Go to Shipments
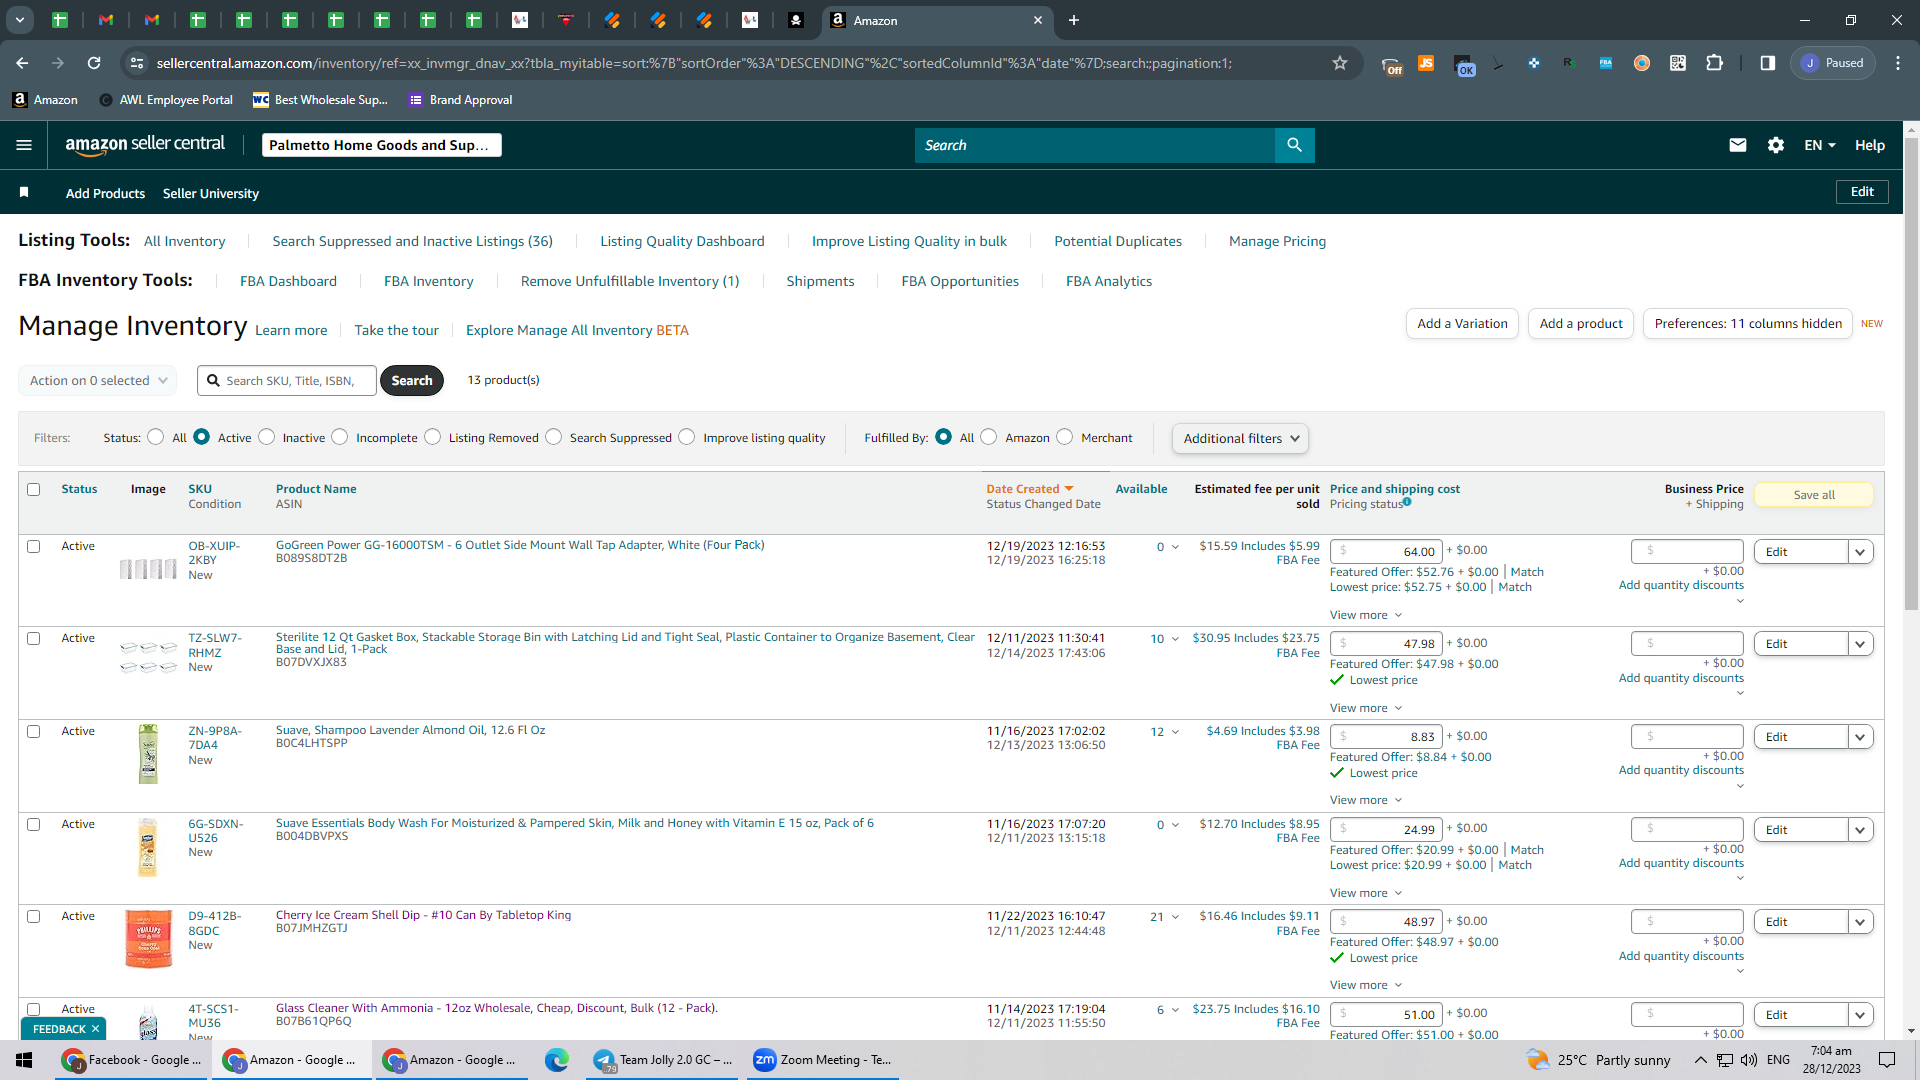This screenshot has height=1080, width=1920. 820,281
